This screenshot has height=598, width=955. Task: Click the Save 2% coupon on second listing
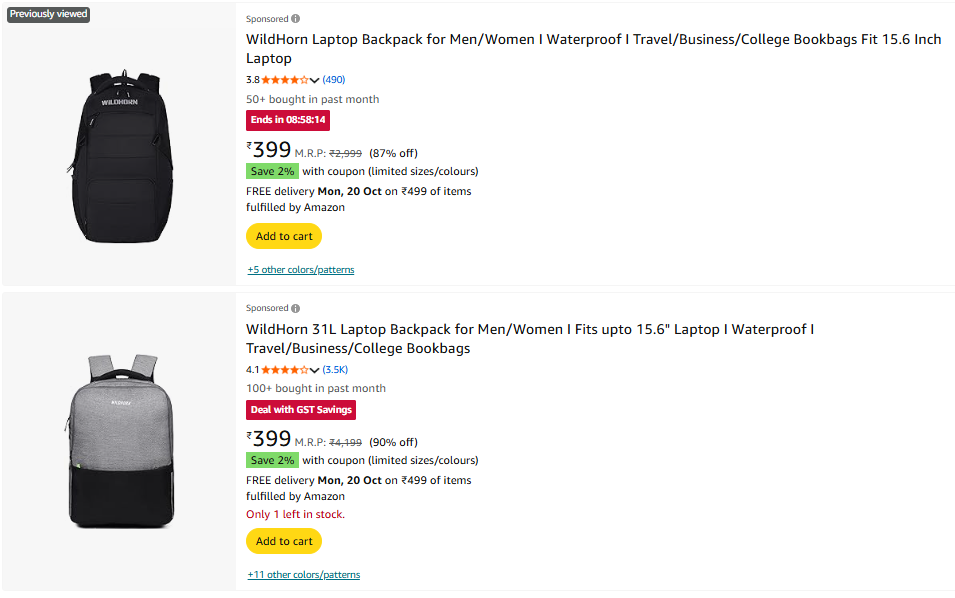272,460
